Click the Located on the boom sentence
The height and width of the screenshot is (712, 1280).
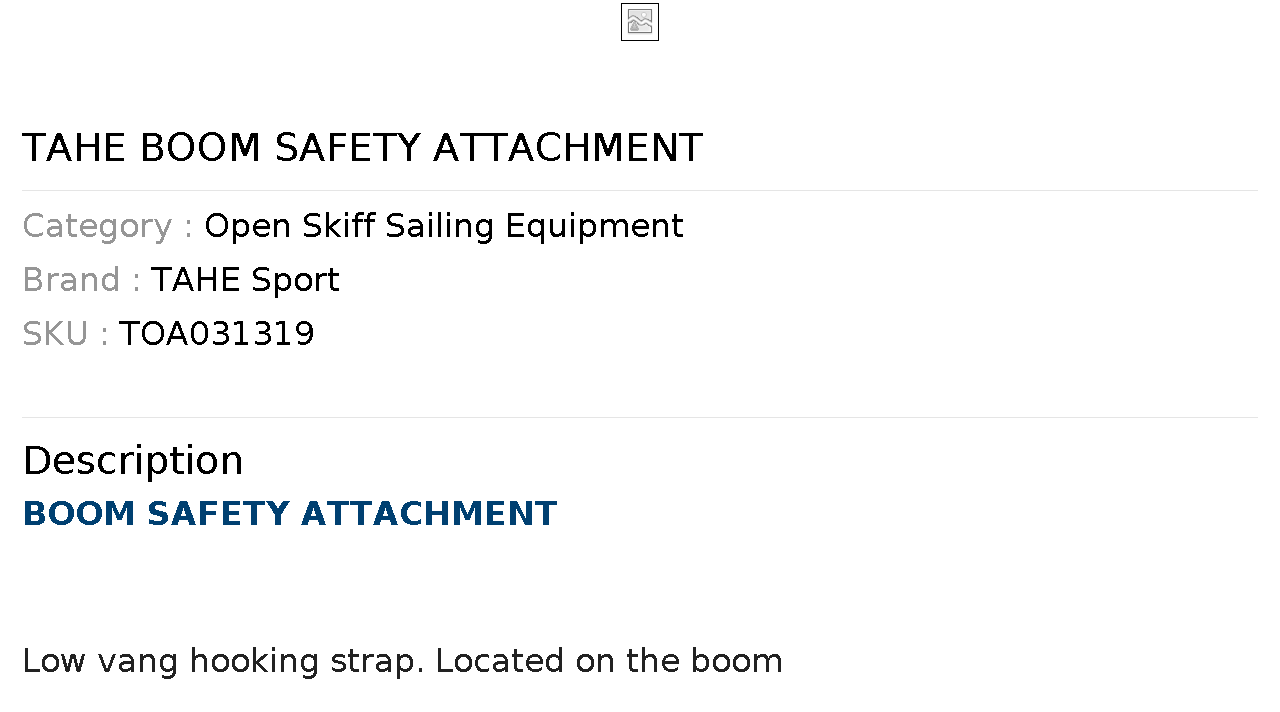(609, 661)
